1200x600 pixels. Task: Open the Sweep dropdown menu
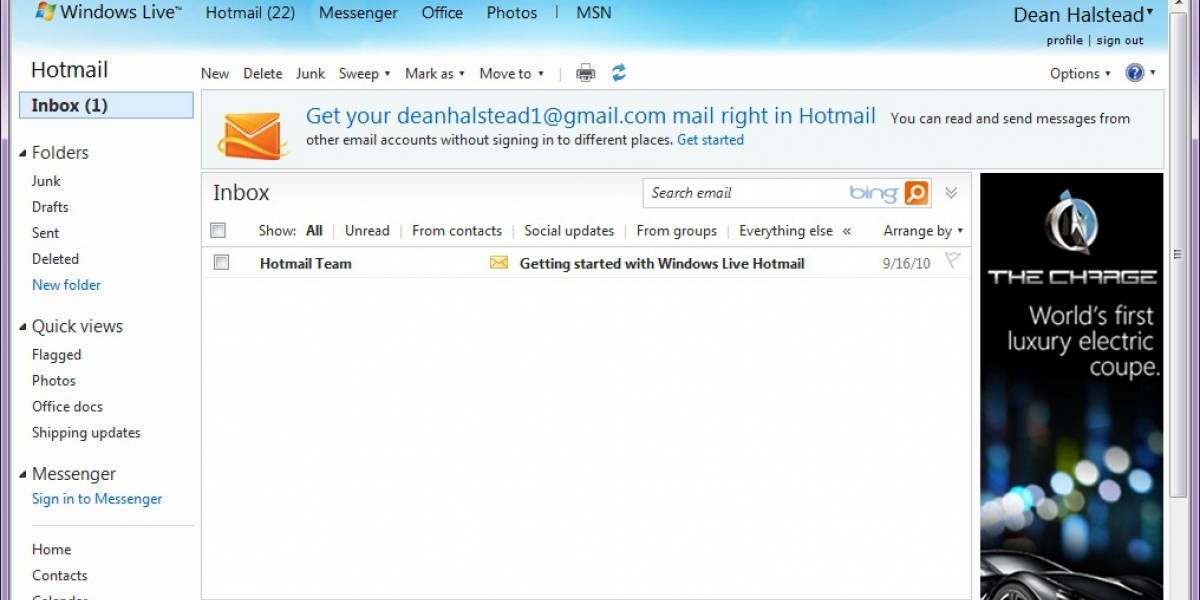tap(364, 73)
